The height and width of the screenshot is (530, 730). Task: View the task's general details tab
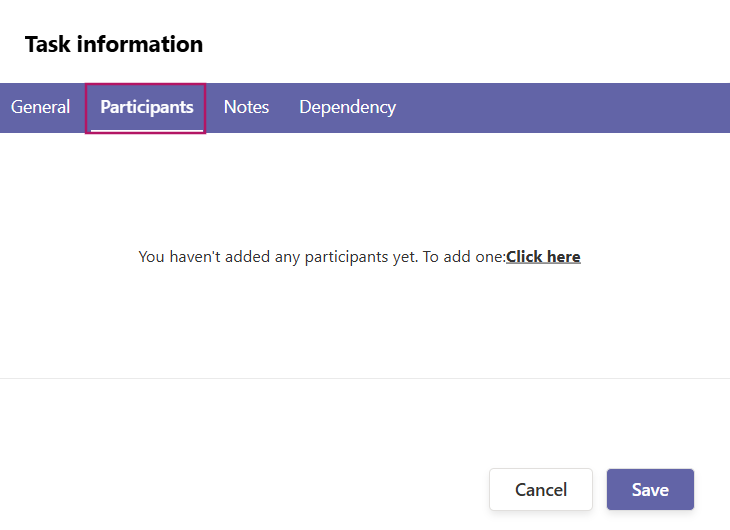coord(40,107)
